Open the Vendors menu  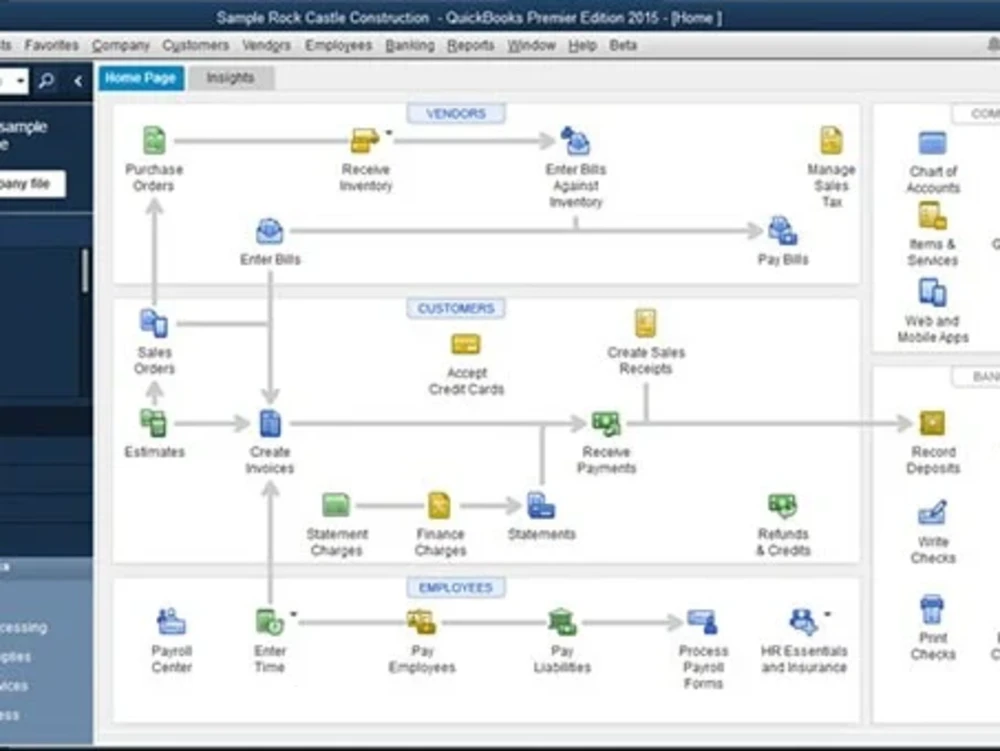click(x=266, y=45)
